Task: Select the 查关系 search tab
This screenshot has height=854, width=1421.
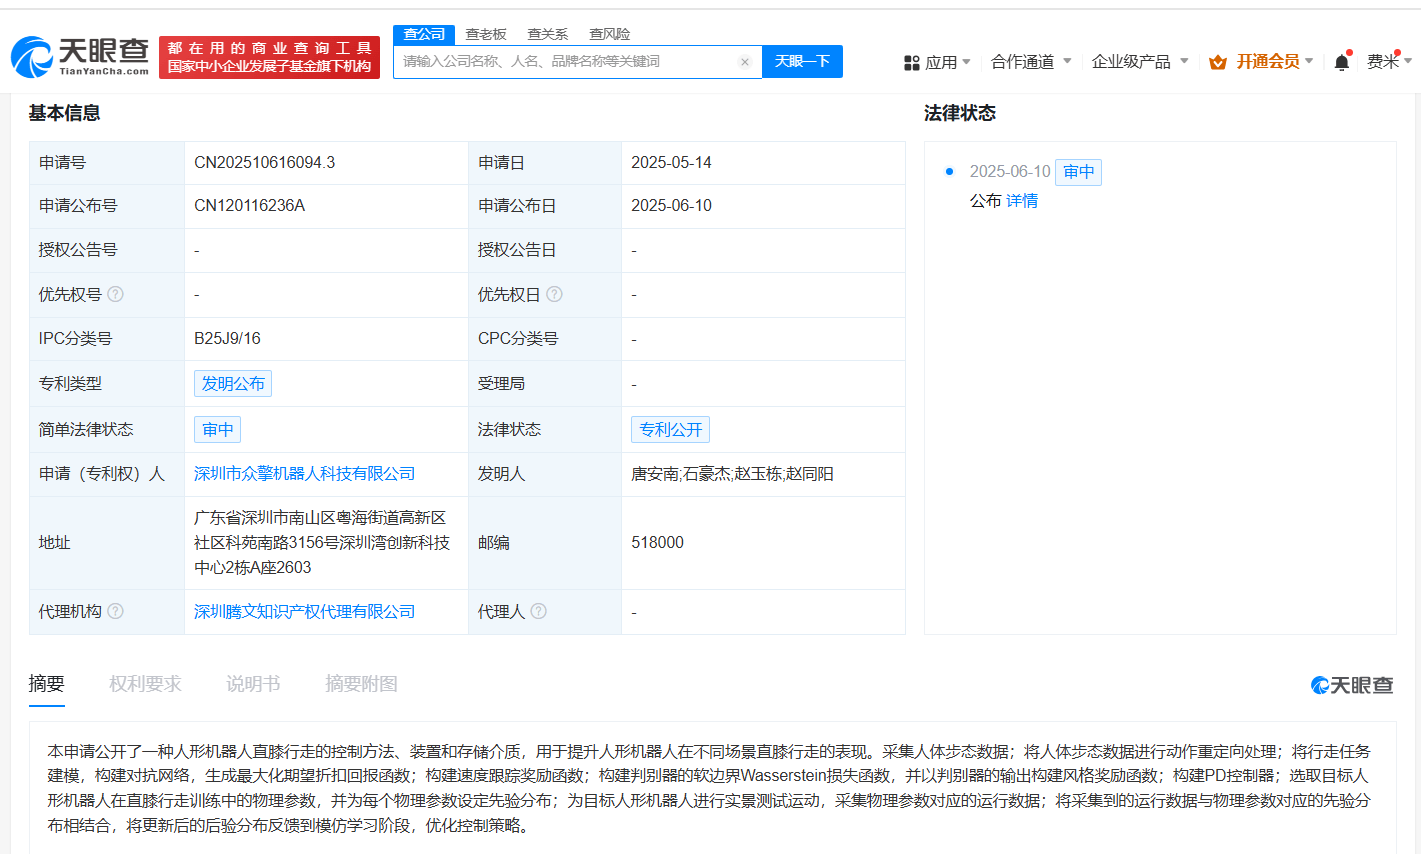Action: 548,34
